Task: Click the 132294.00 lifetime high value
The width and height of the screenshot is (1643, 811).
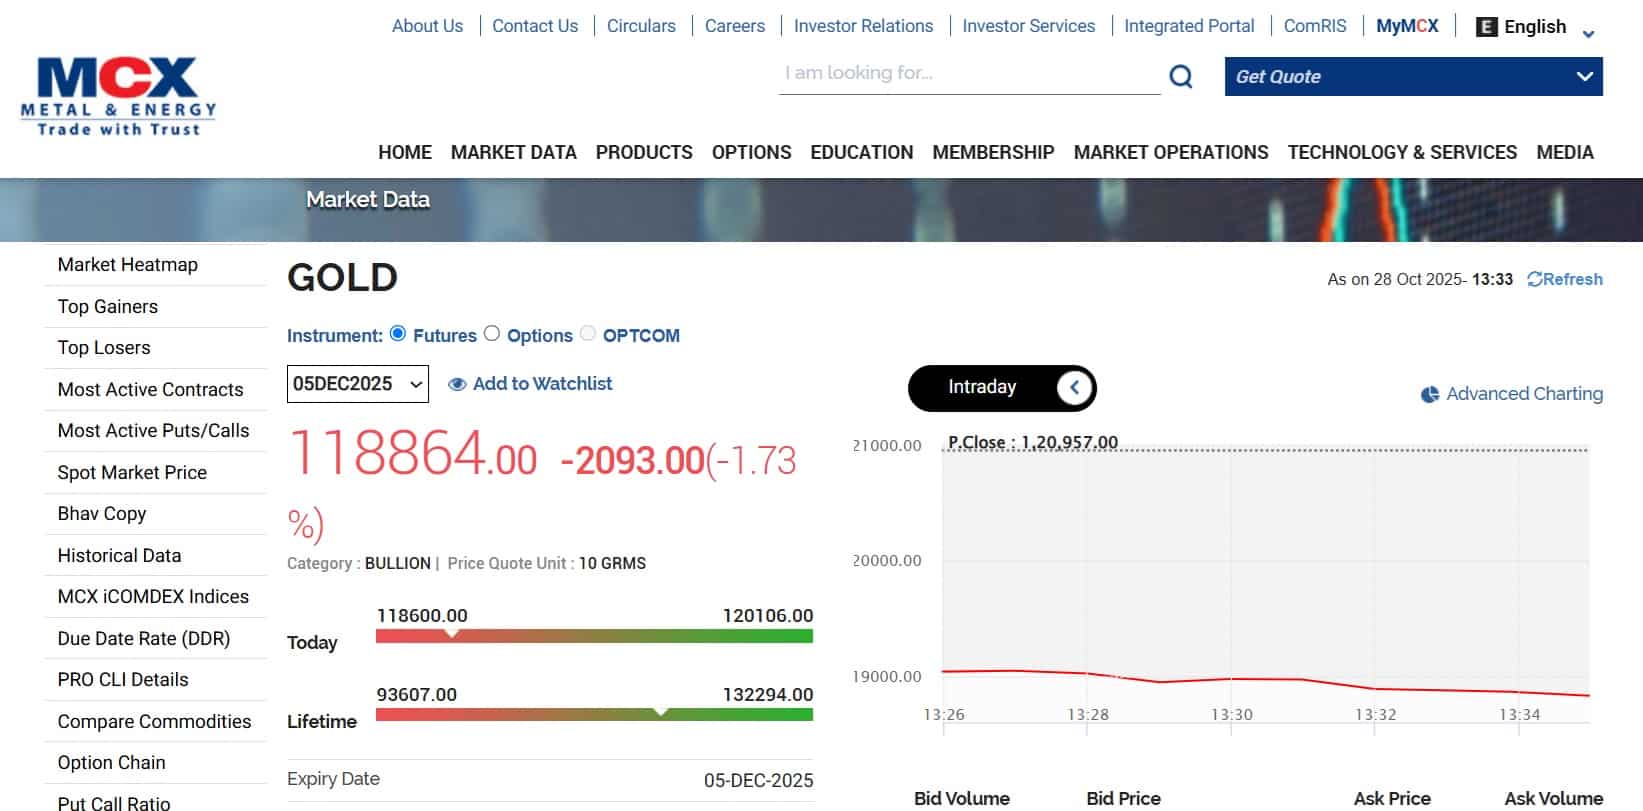Action: [x=768, y=695]
